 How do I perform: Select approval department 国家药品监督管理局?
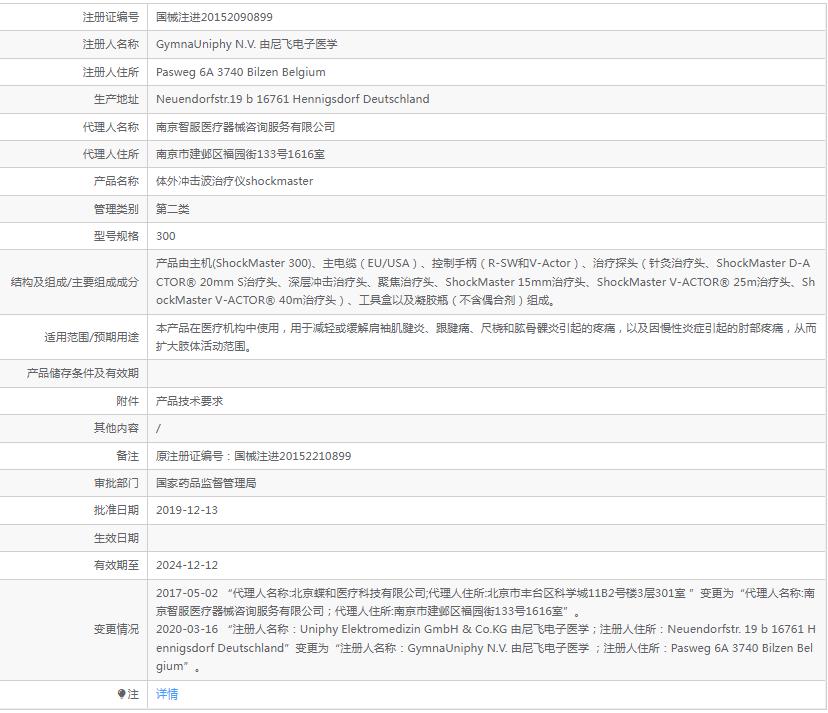(x=206, y=483)
